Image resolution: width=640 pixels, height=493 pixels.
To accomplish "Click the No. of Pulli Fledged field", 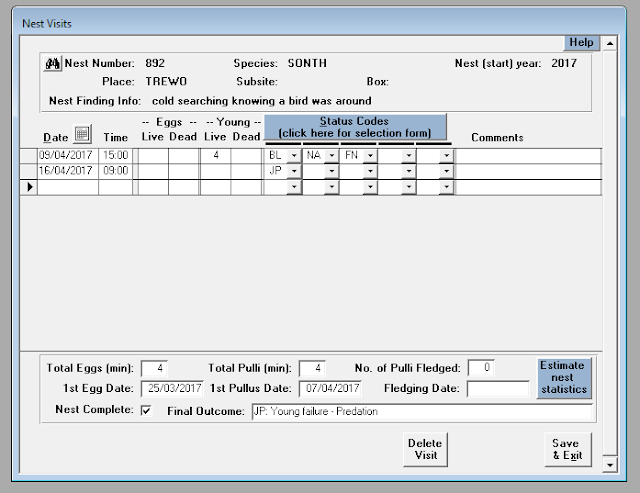I will coord(481,368).
